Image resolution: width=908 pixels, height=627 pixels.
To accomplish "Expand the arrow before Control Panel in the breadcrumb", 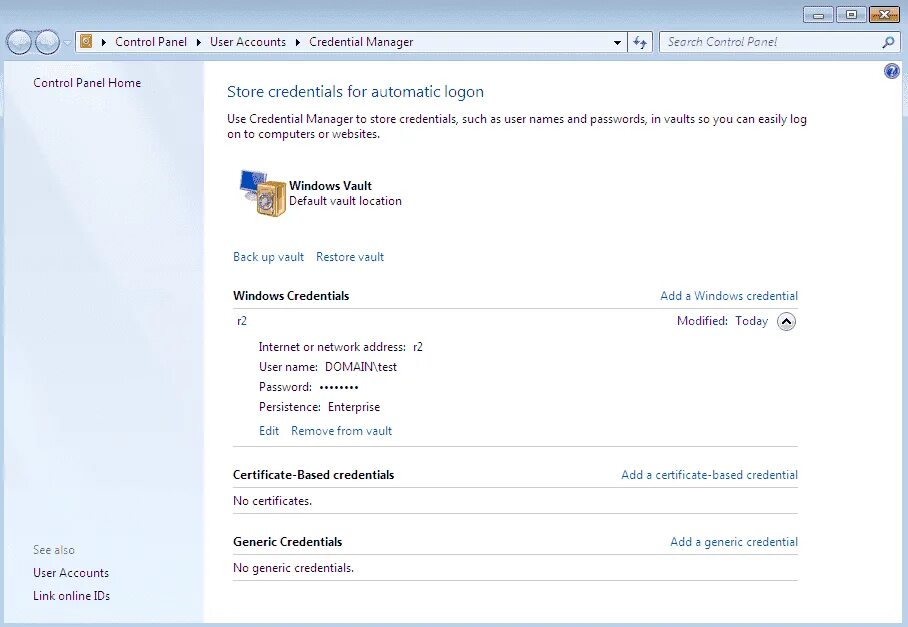I will 104,42.
